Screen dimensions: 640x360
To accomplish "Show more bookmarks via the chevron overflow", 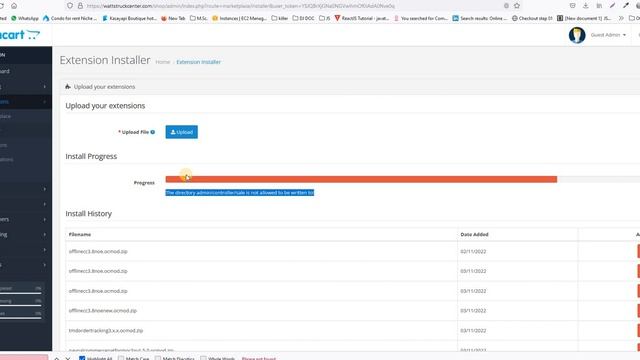I will [621, 18].
